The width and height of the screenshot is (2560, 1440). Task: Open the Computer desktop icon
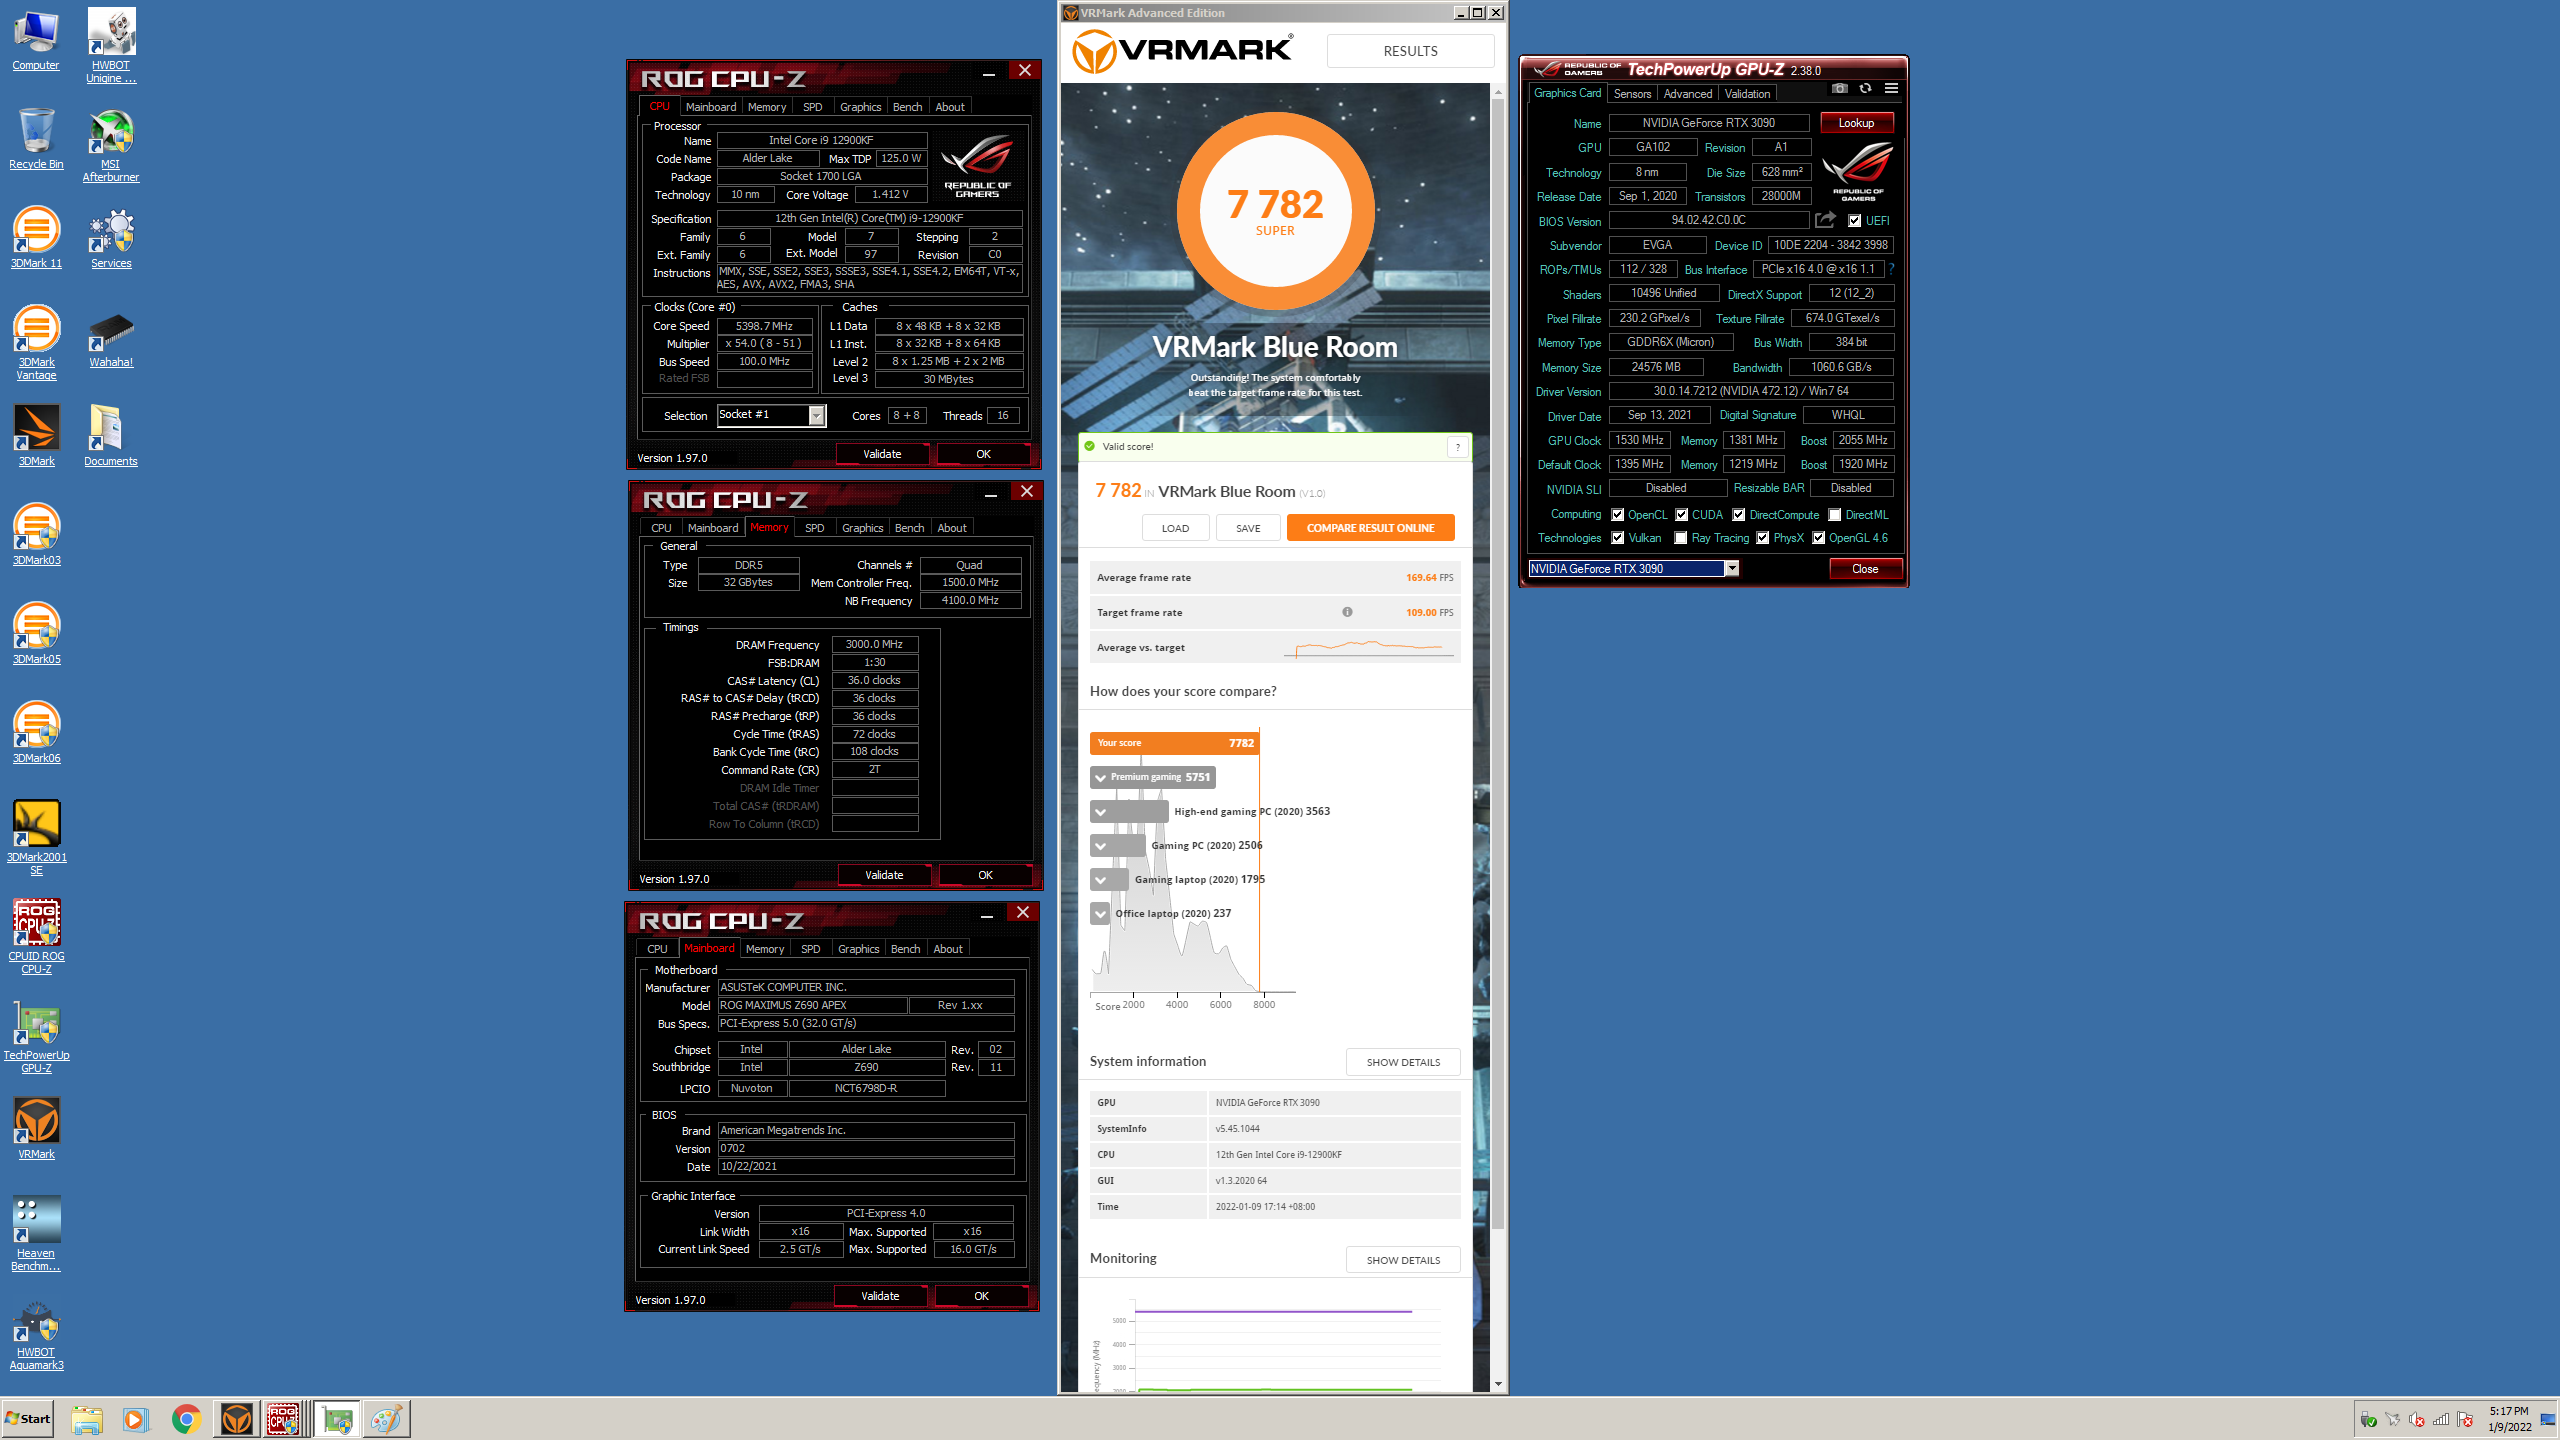pyautogui.click(x=36, y=40)
